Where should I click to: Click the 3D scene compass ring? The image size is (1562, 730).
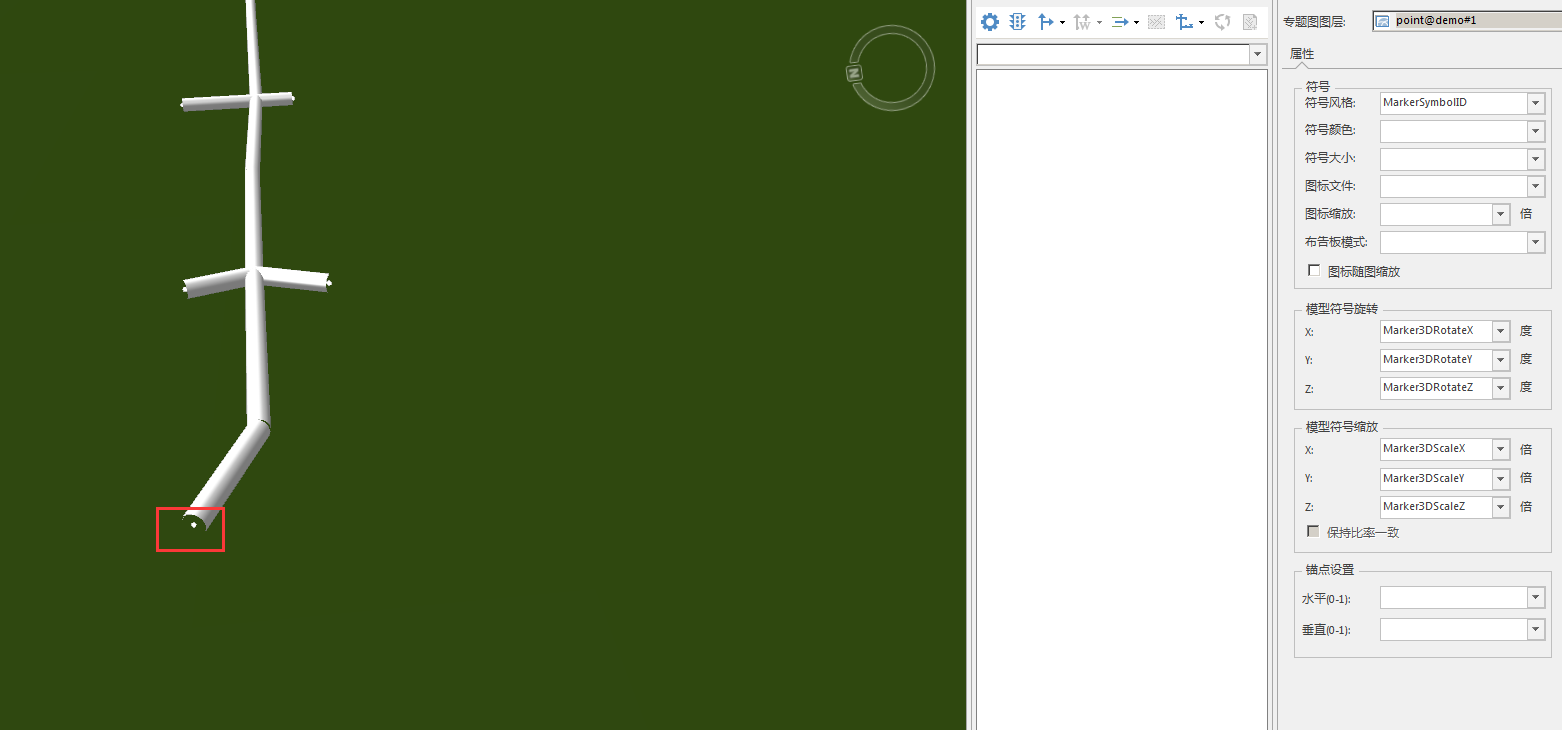pyautogui.click(x=892, y=68)
